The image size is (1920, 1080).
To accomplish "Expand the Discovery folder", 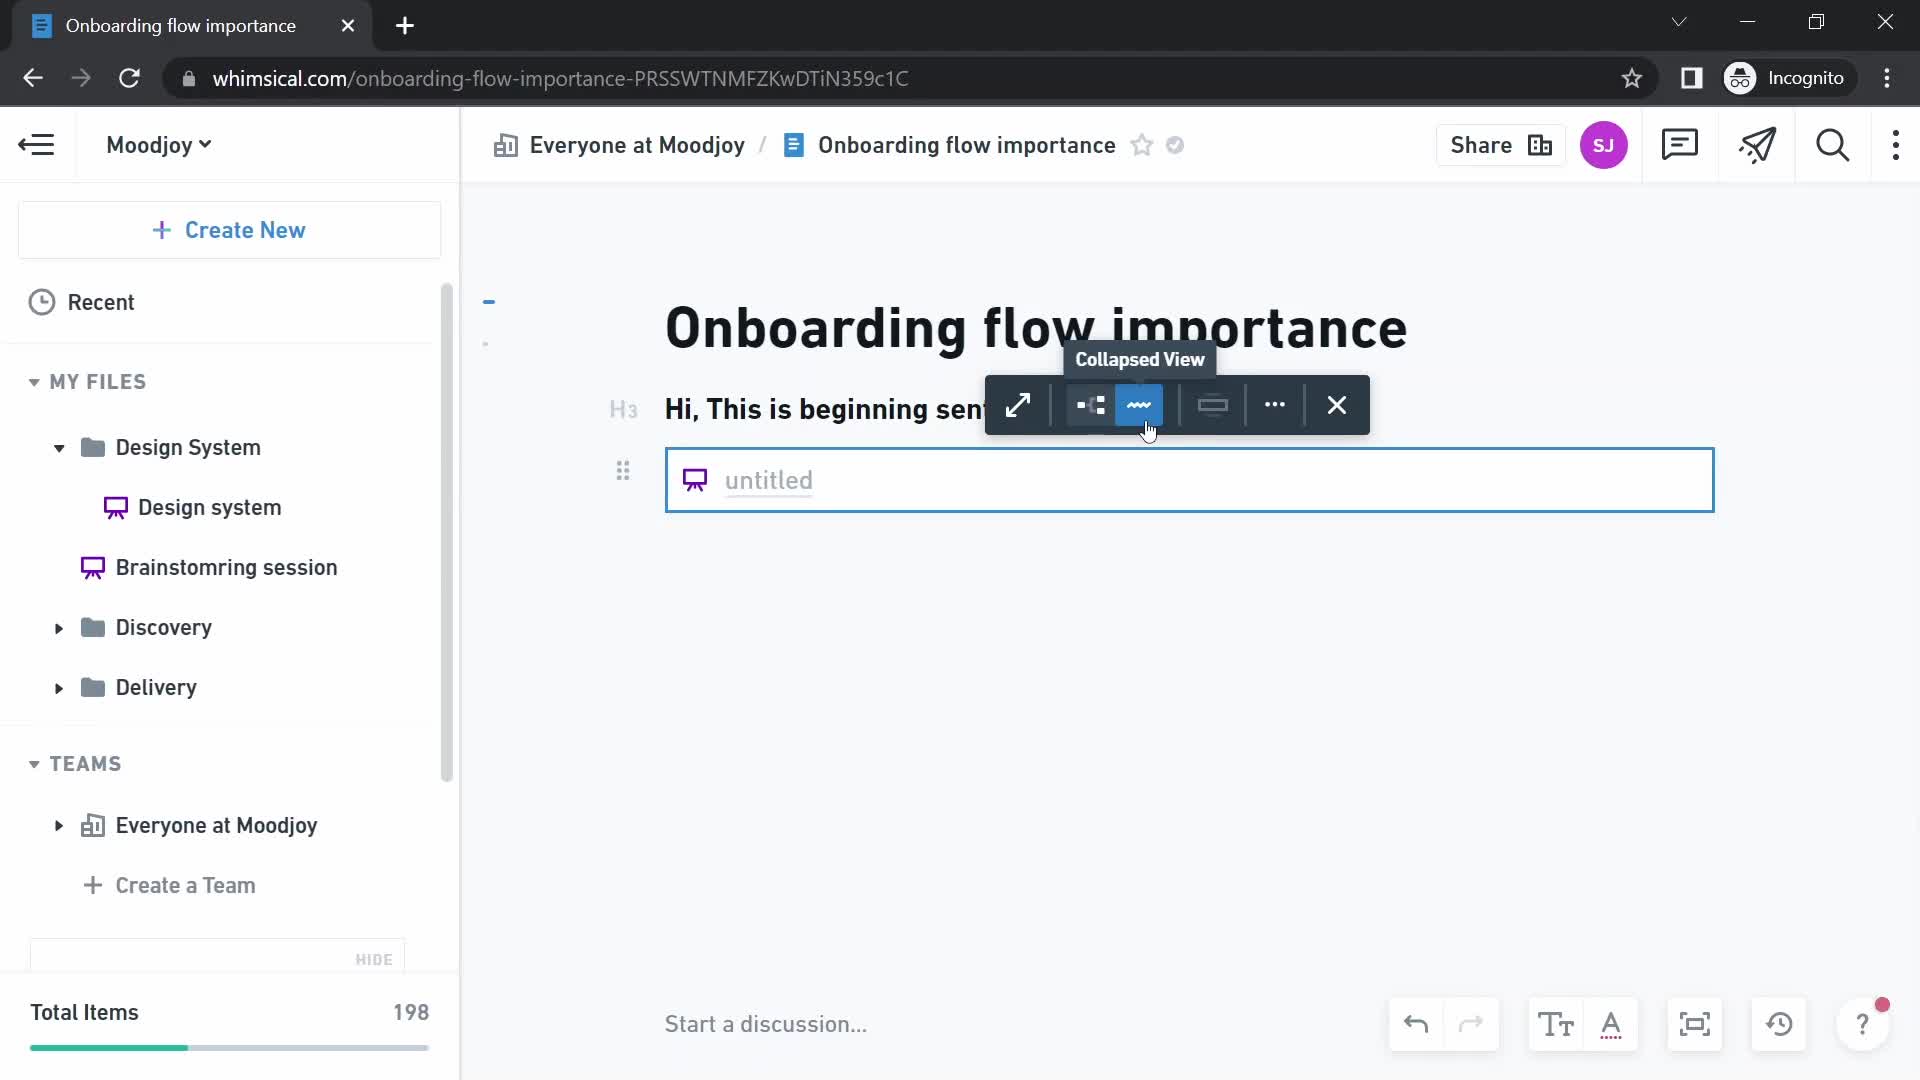I will (x=57, y=628).
